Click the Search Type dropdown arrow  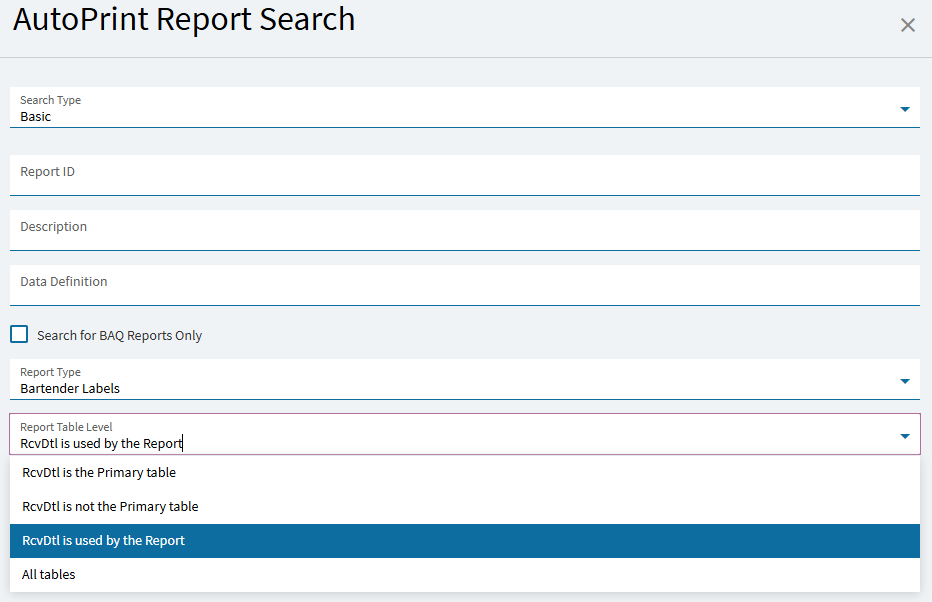904,109
